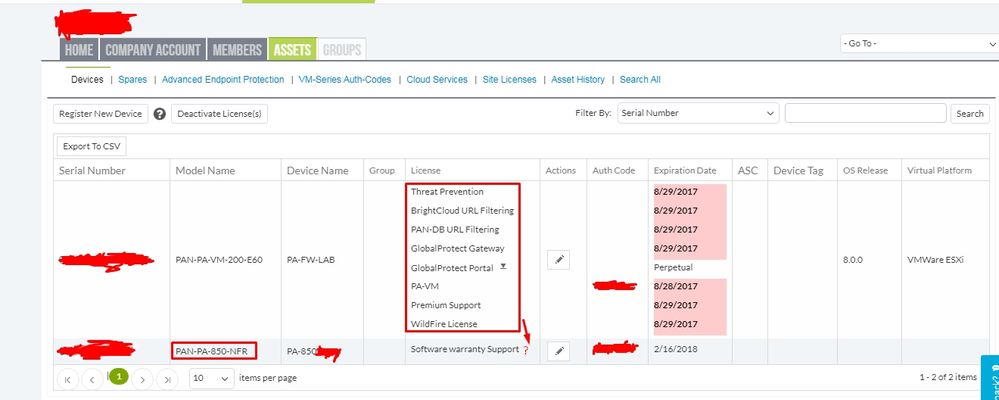This screenshot has height=400, width=999.
Task: Click the PAN-PA-850-NFR model cell
Action: pyautogui.click(x=214, y=351)
